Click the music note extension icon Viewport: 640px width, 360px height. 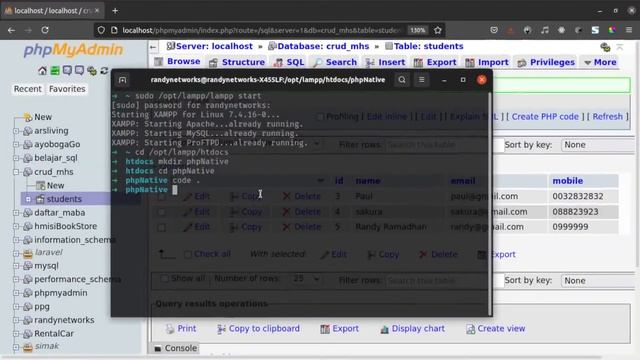[x=544, y=30]
